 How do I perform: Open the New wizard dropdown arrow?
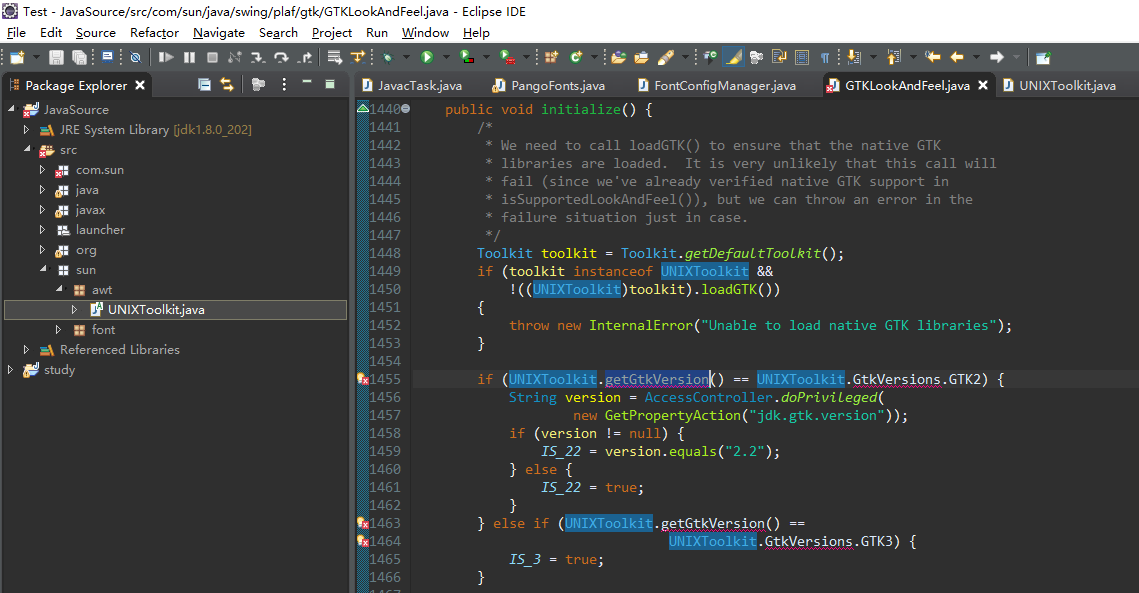click(x=36, y=57)
